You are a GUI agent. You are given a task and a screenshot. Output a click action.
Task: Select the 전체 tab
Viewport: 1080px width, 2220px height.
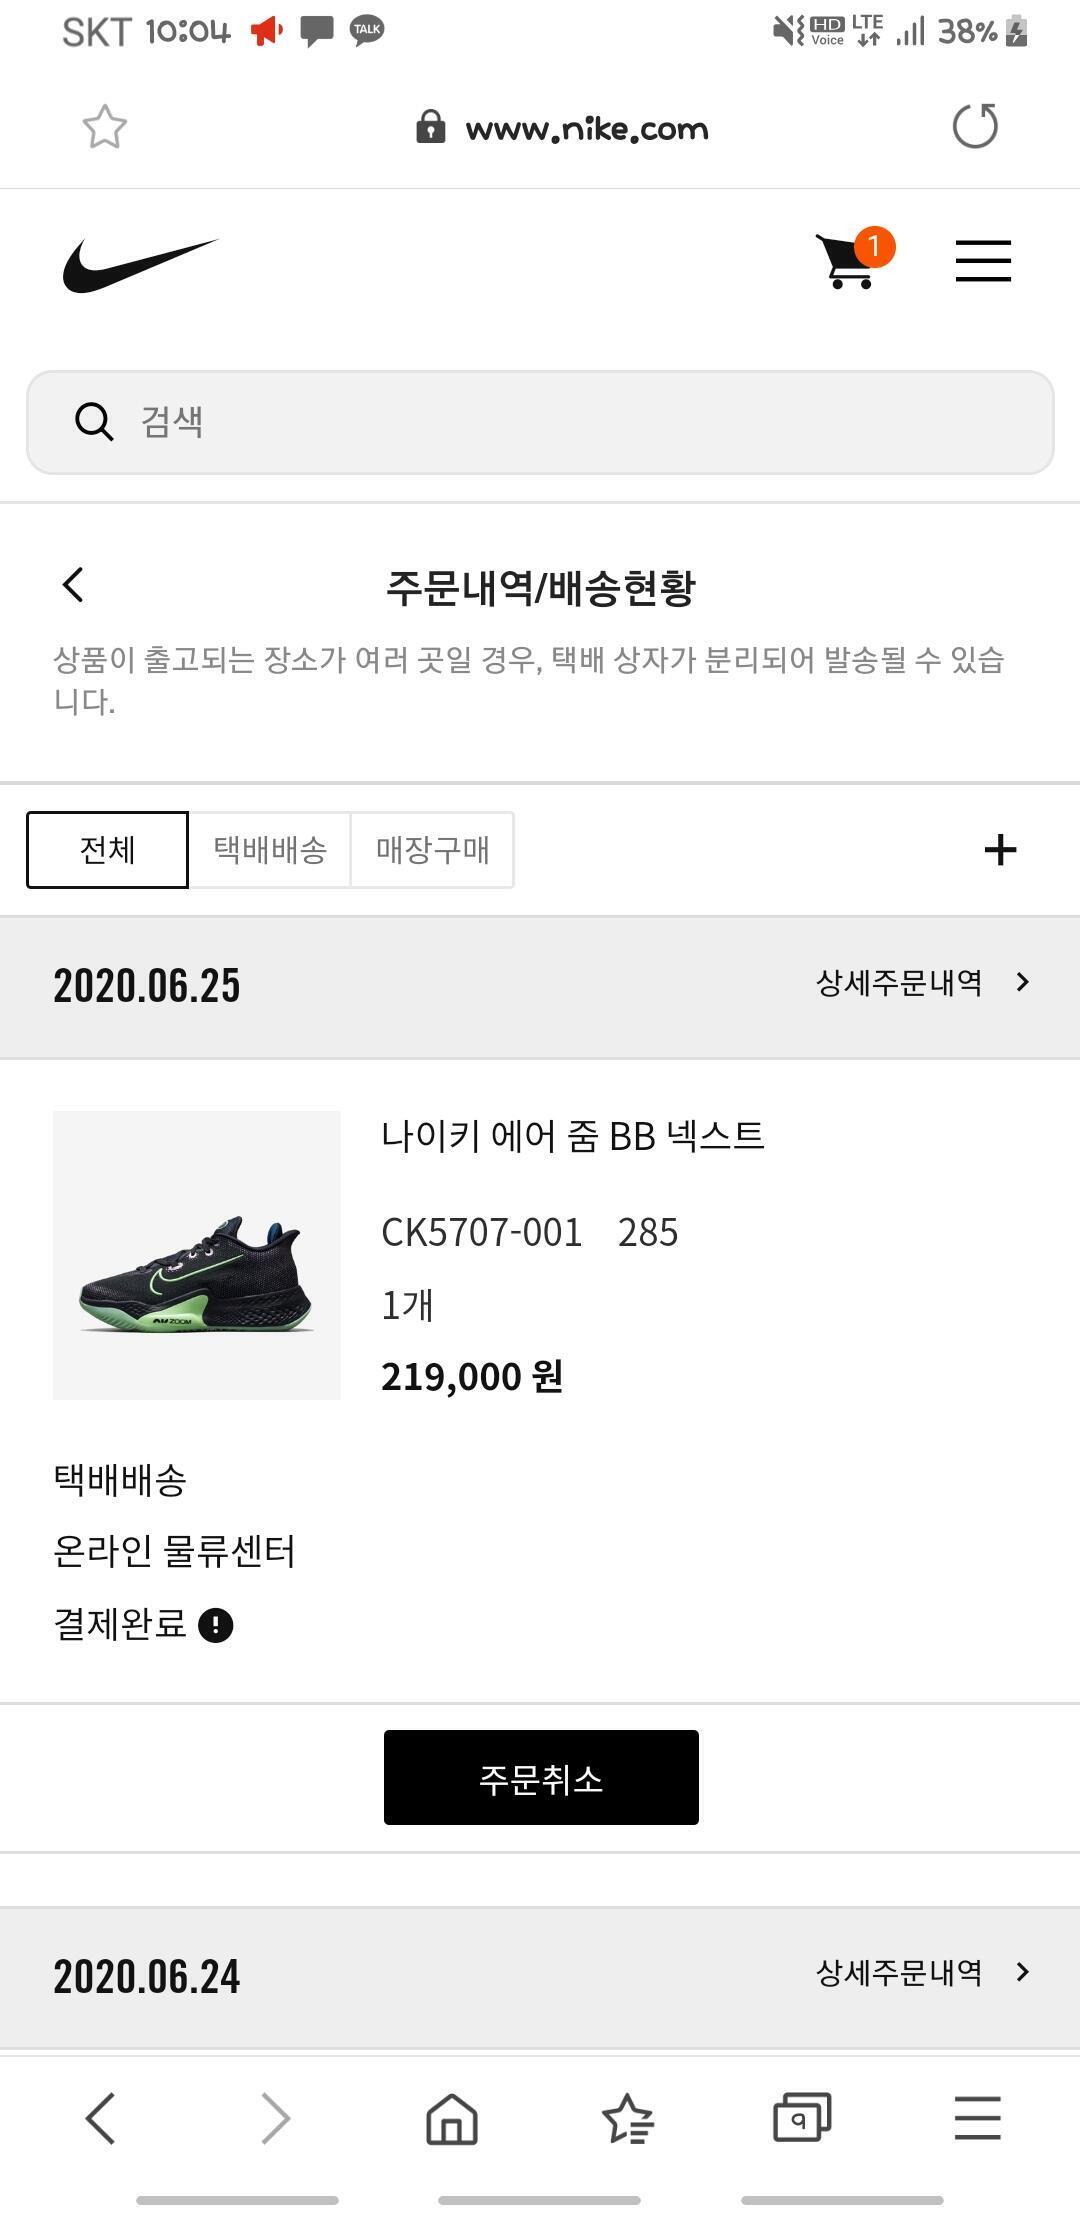(107, 850)
